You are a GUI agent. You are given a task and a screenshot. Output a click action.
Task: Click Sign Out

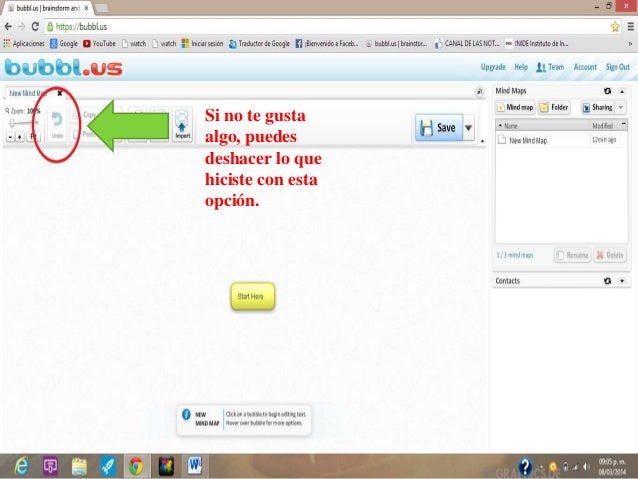pos(618,67)
